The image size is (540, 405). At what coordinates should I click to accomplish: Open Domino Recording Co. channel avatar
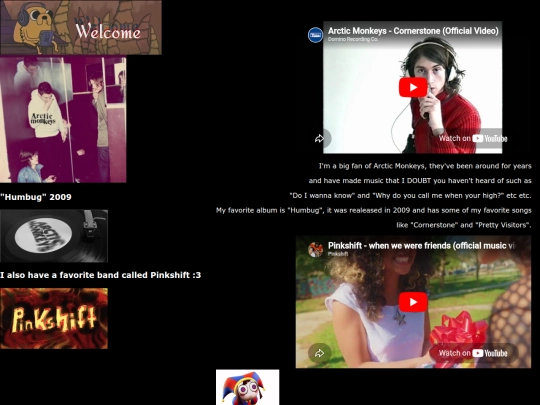pyautogui.click(x=315, y=35)
